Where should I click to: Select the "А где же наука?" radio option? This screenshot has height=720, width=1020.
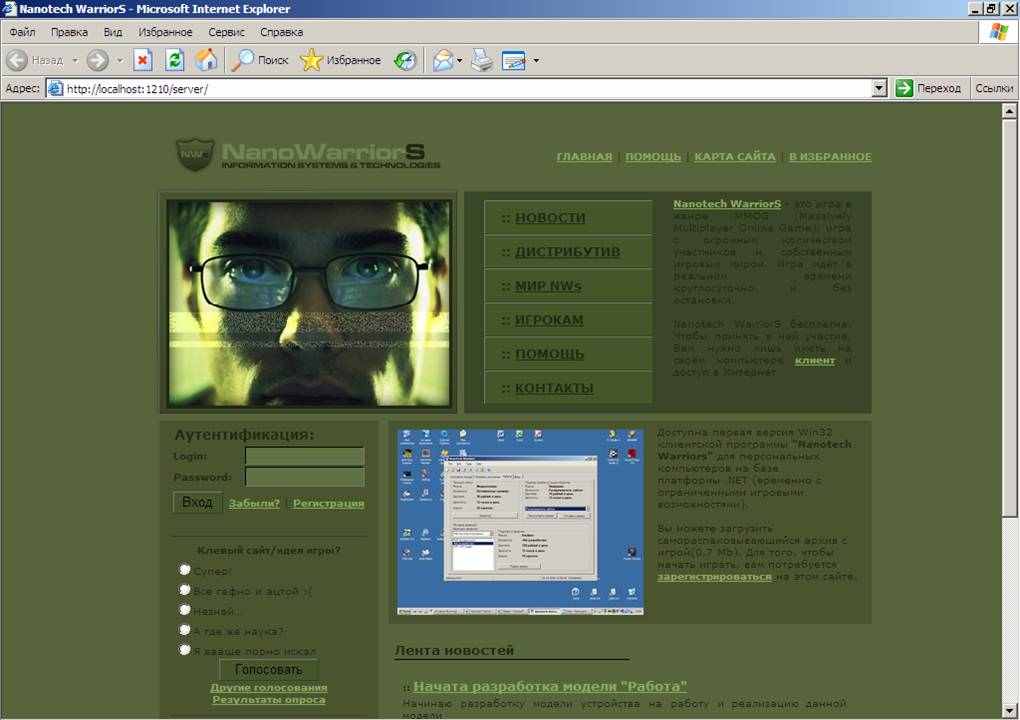(185, 630)
